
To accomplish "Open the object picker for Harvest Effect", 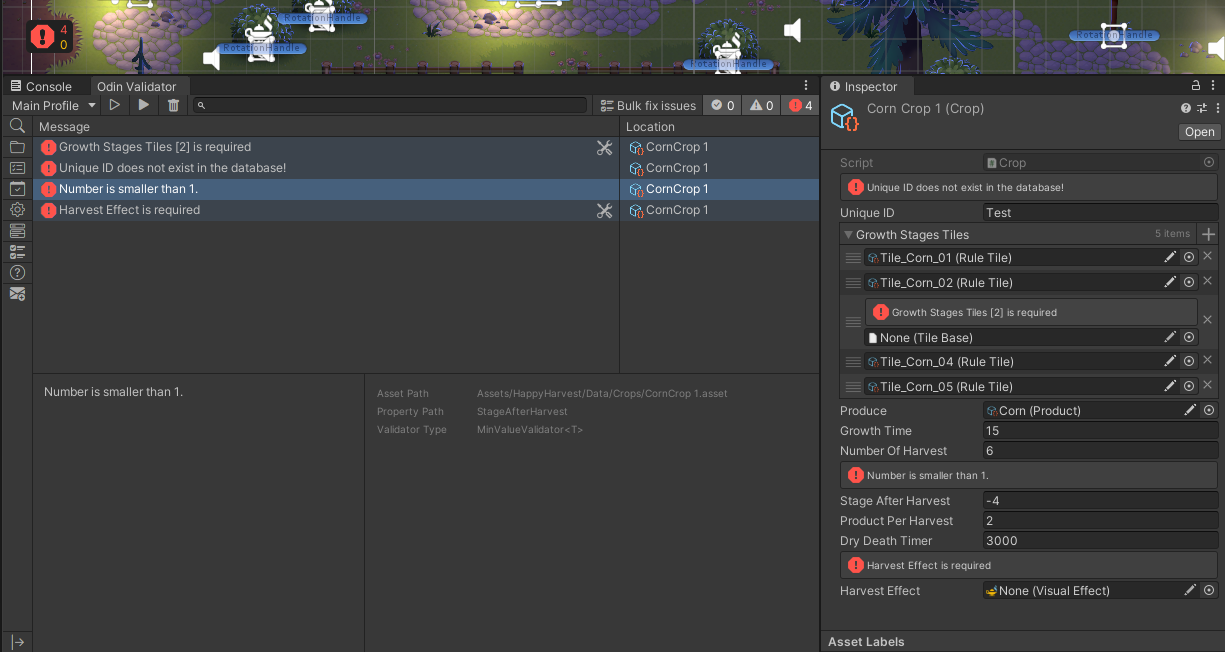I will pyautogui.click(x=1209, y=591).
